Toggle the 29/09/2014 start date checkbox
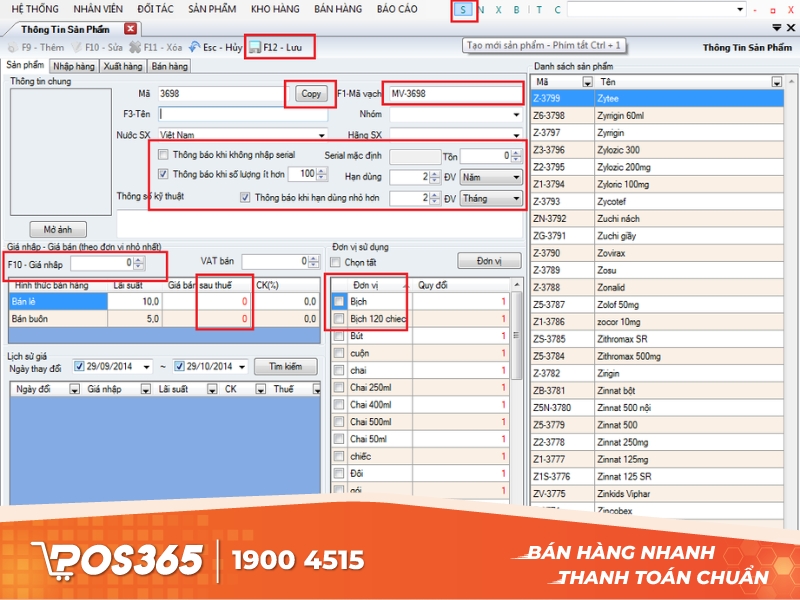 pyautogui.click(x=79, y=366)
